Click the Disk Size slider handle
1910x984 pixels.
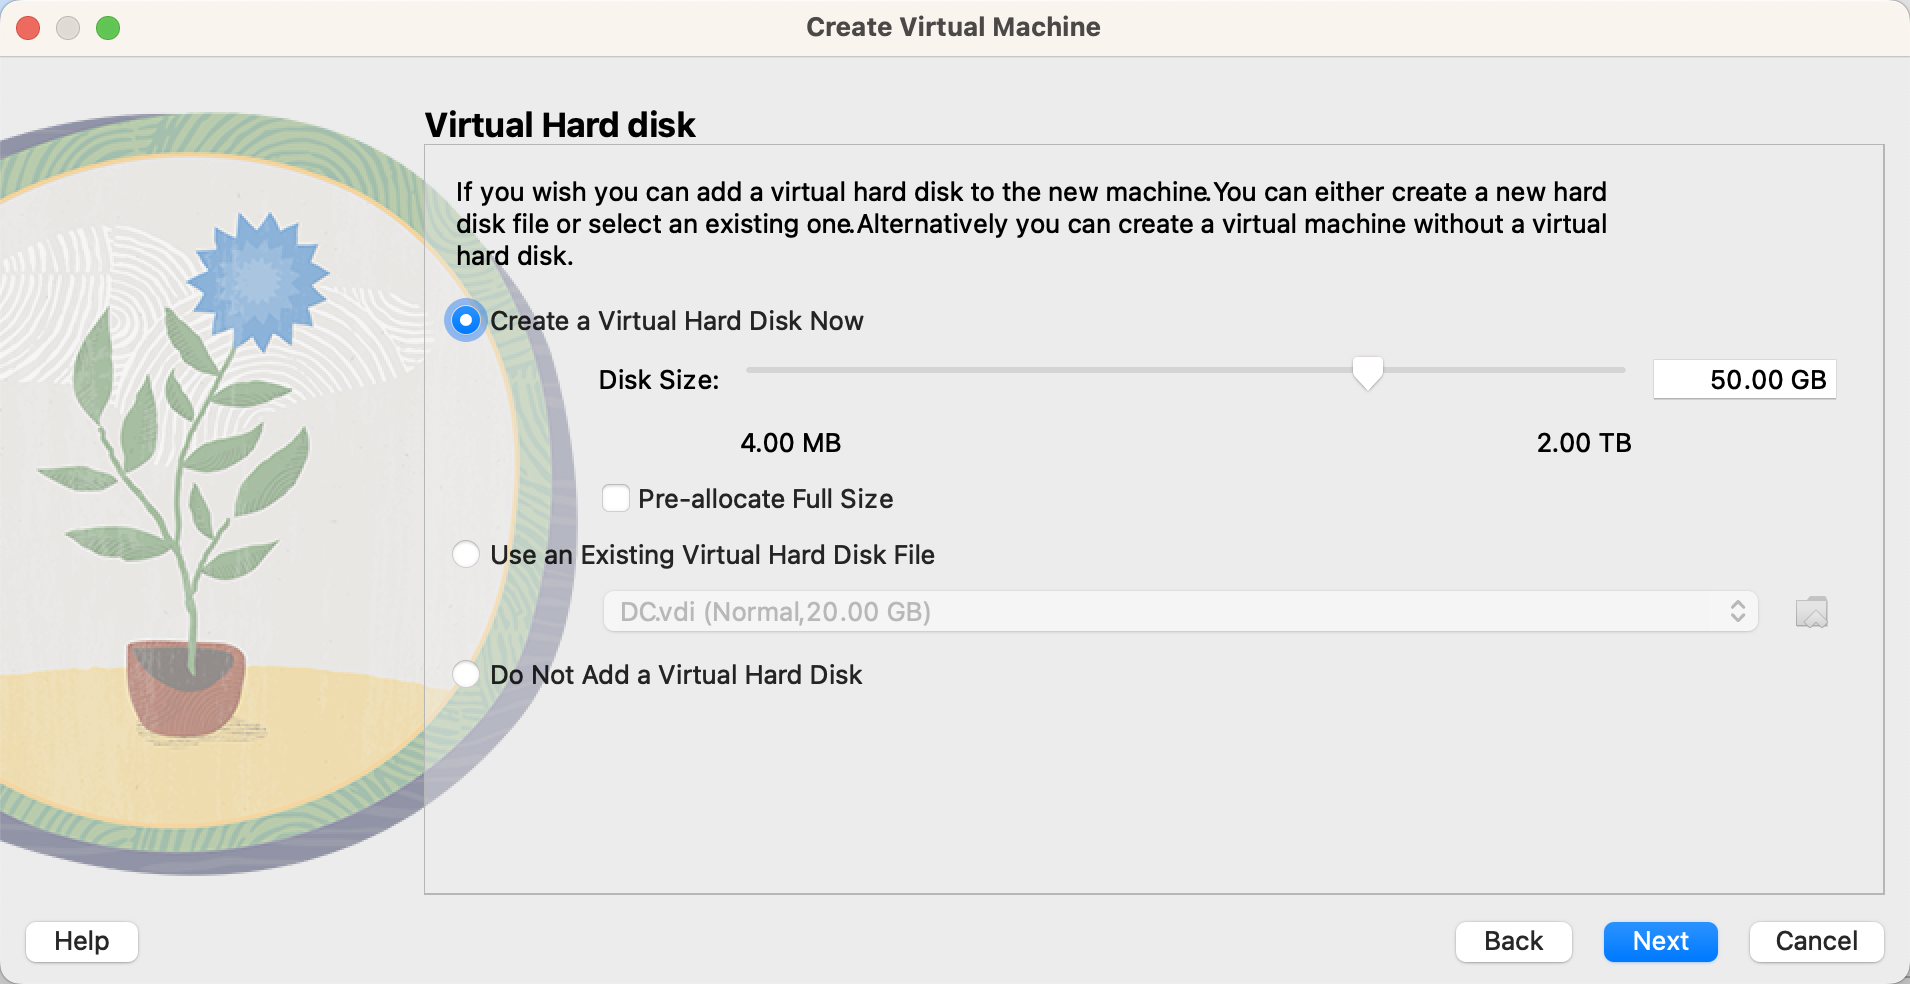(1367, 373)
